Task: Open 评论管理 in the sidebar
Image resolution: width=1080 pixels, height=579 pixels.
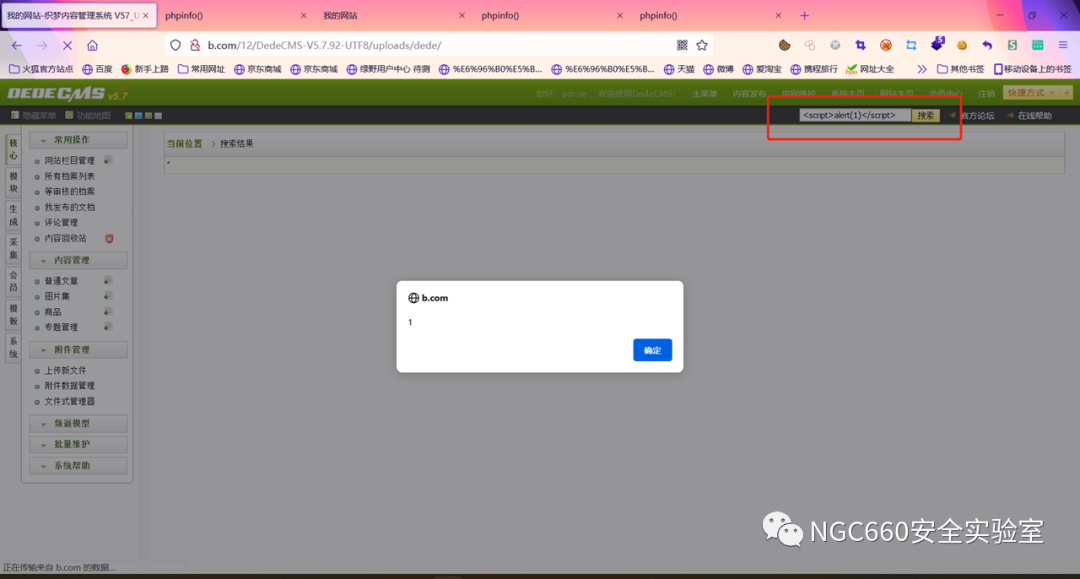Action: tap(61, 222)
